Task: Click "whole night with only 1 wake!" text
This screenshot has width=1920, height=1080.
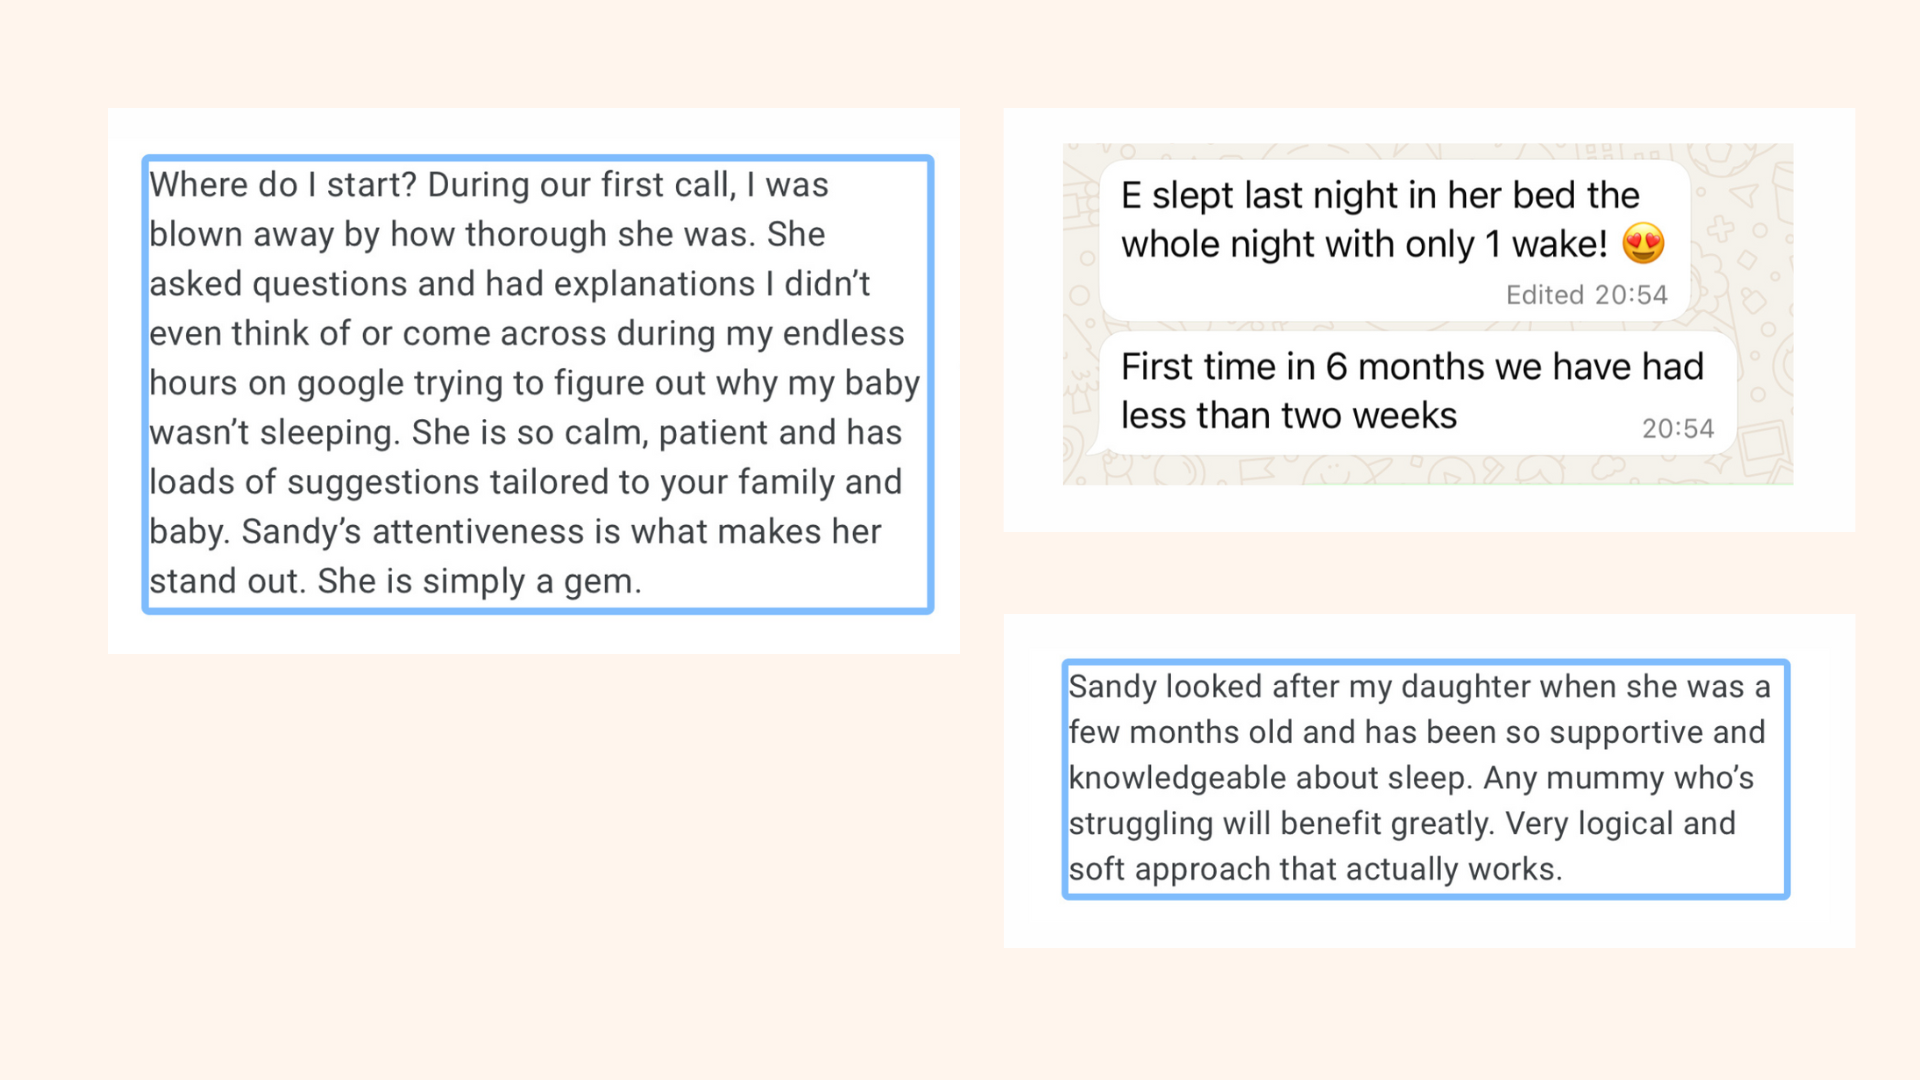Action: 1363,244
